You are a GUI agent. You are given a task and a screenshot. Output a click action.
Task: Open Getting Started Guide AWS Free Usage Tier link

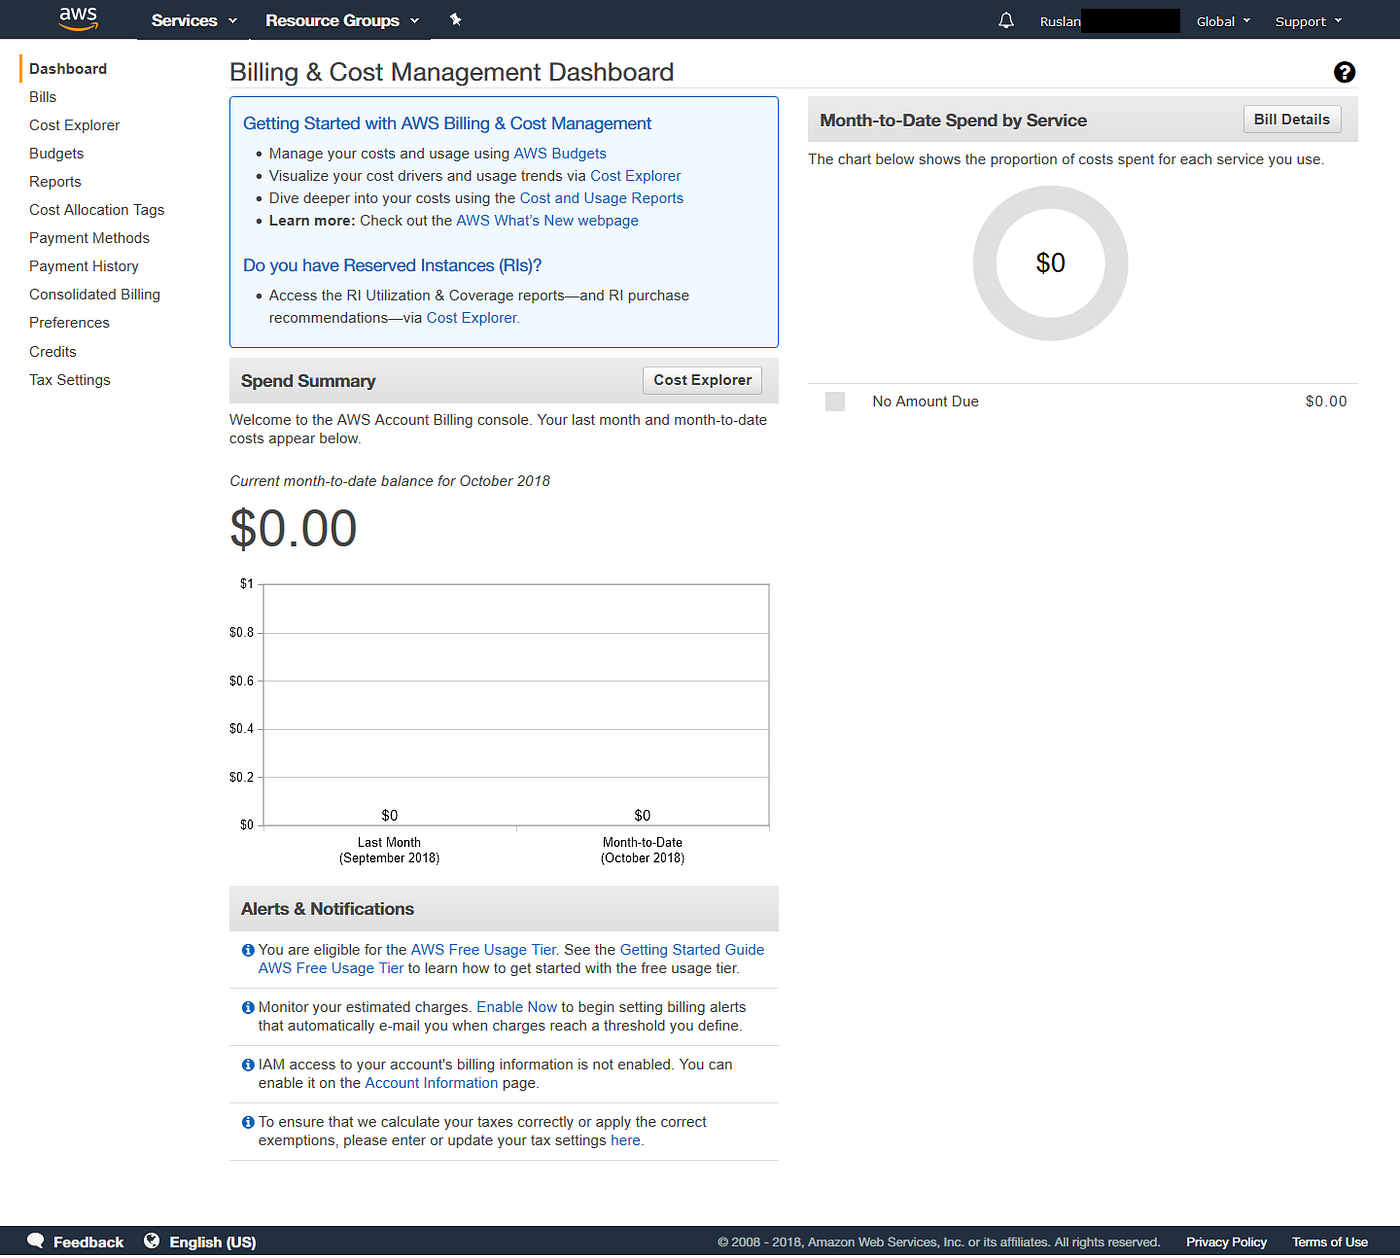point(692,950)
